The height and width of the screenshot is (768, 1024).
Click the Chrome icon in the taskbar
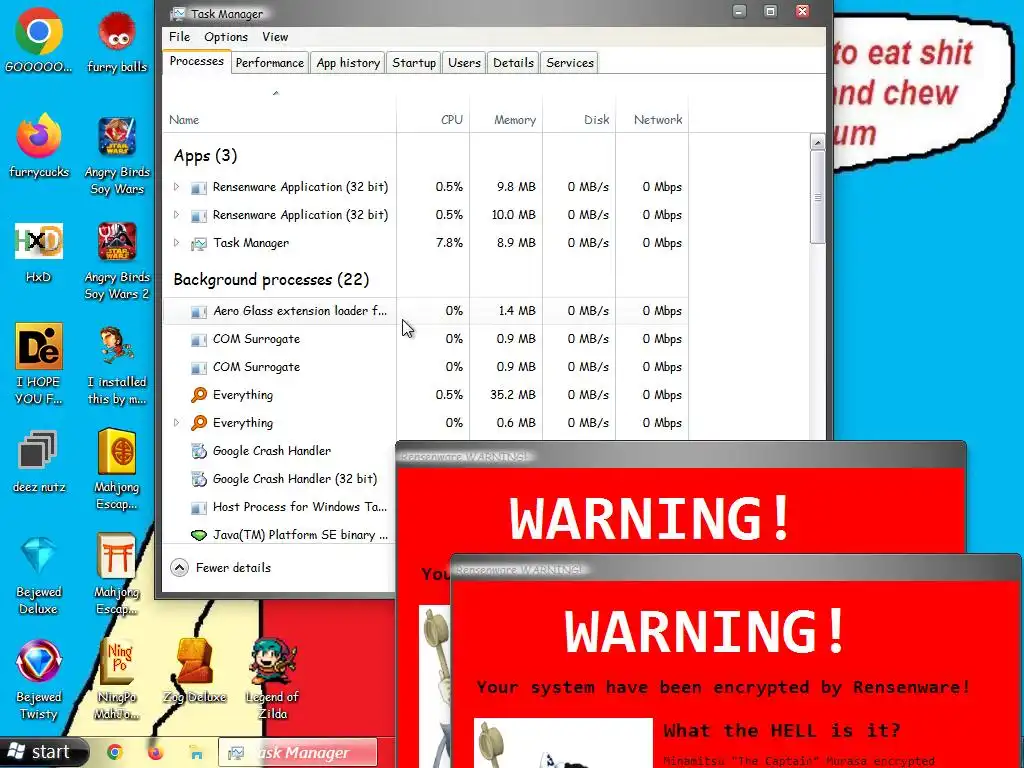[115, 752]
